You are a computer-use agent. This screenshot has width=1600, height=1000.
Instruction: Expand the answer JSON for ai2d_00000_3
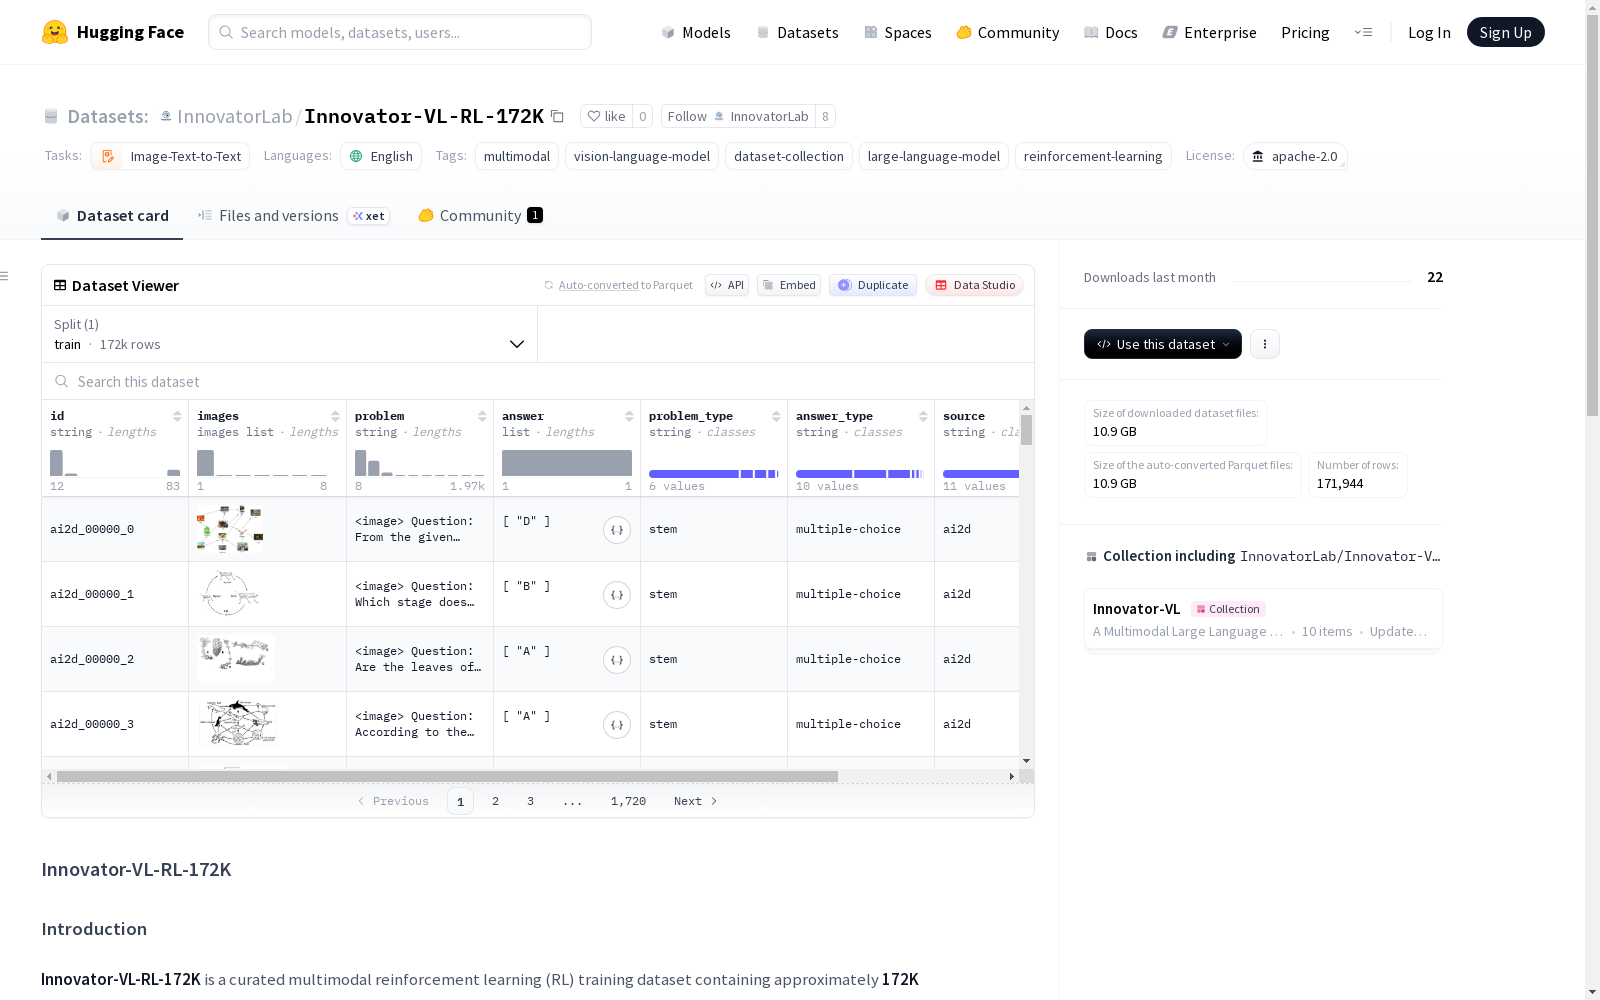[617, 725]
